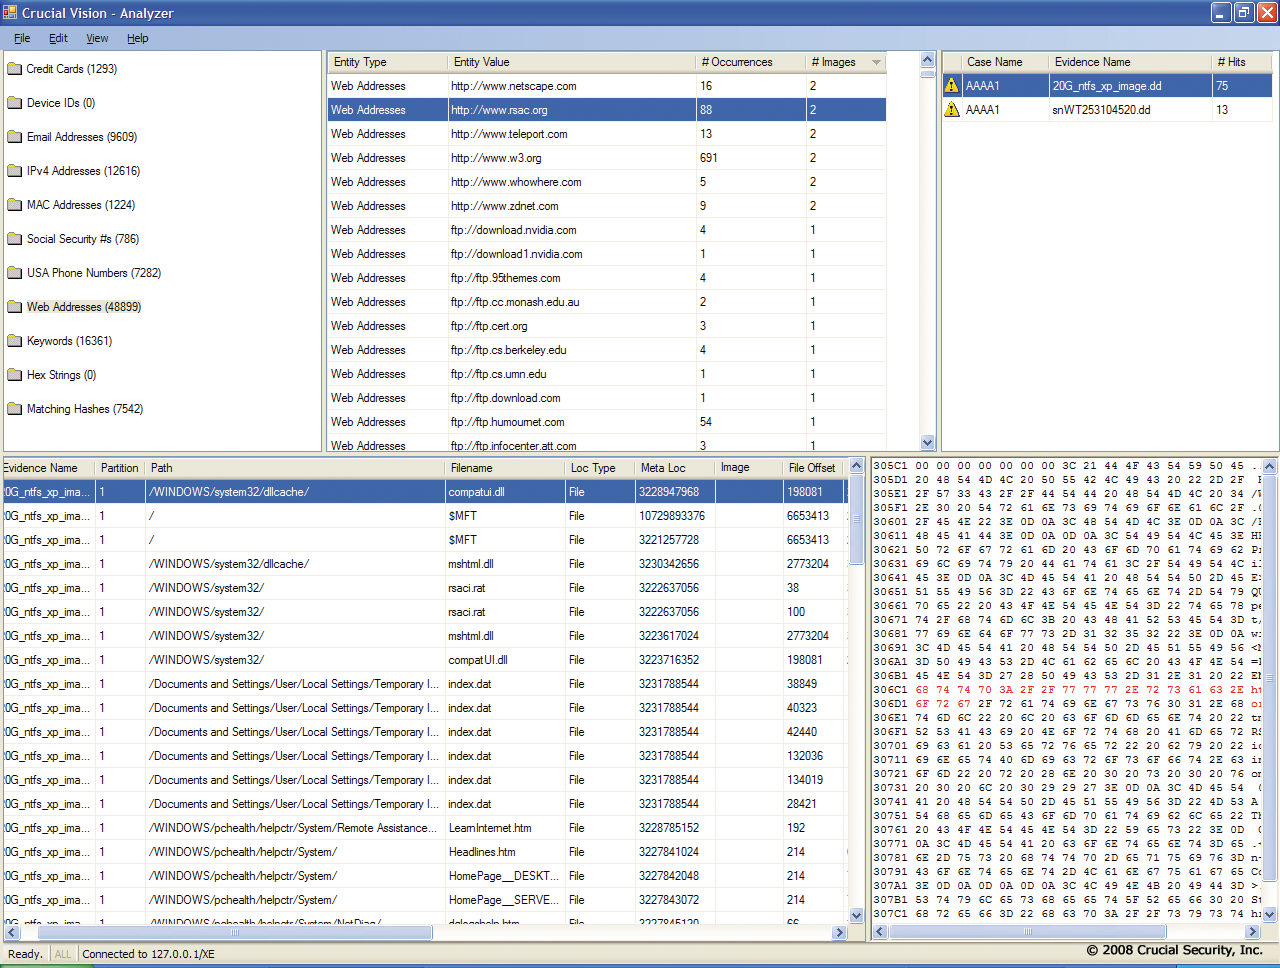Select the IPv4 Addresses category
Viewport: 1280px width, 968px height.
click(83, 171)
